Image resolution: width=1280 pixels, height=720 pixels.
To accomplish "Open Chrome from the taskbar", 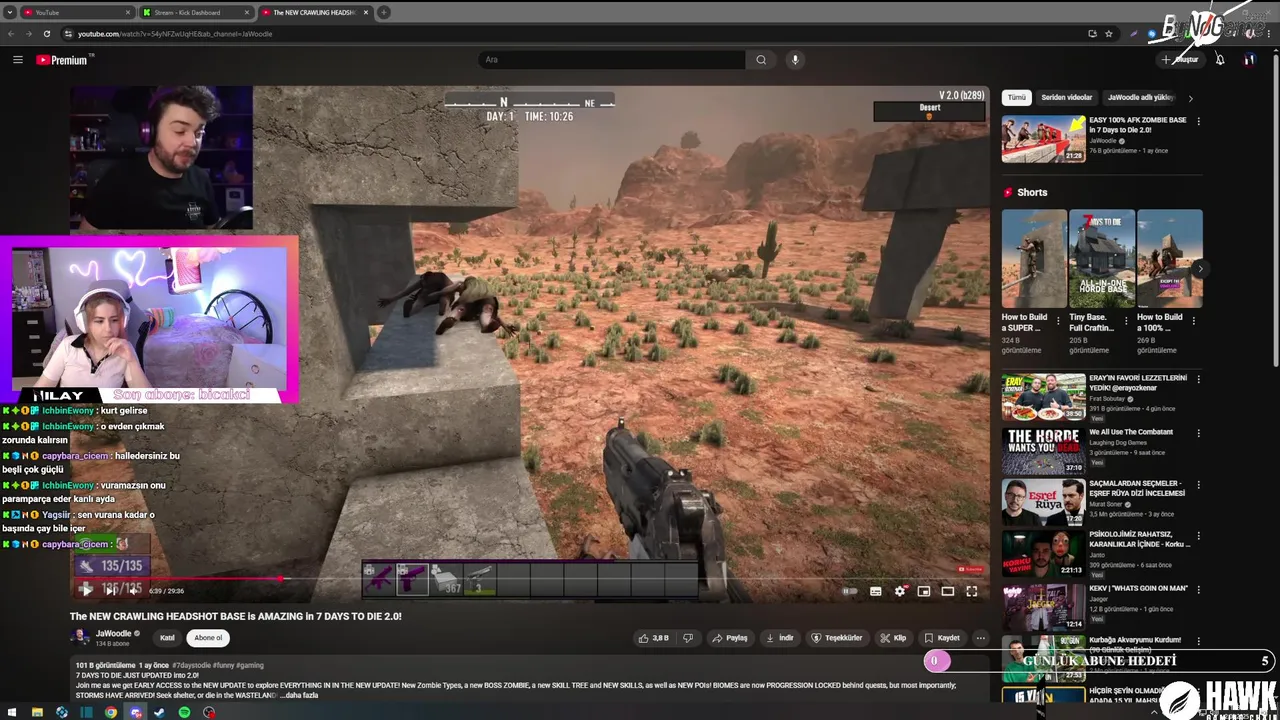I will pyautogui.click(x=110, y=712).
